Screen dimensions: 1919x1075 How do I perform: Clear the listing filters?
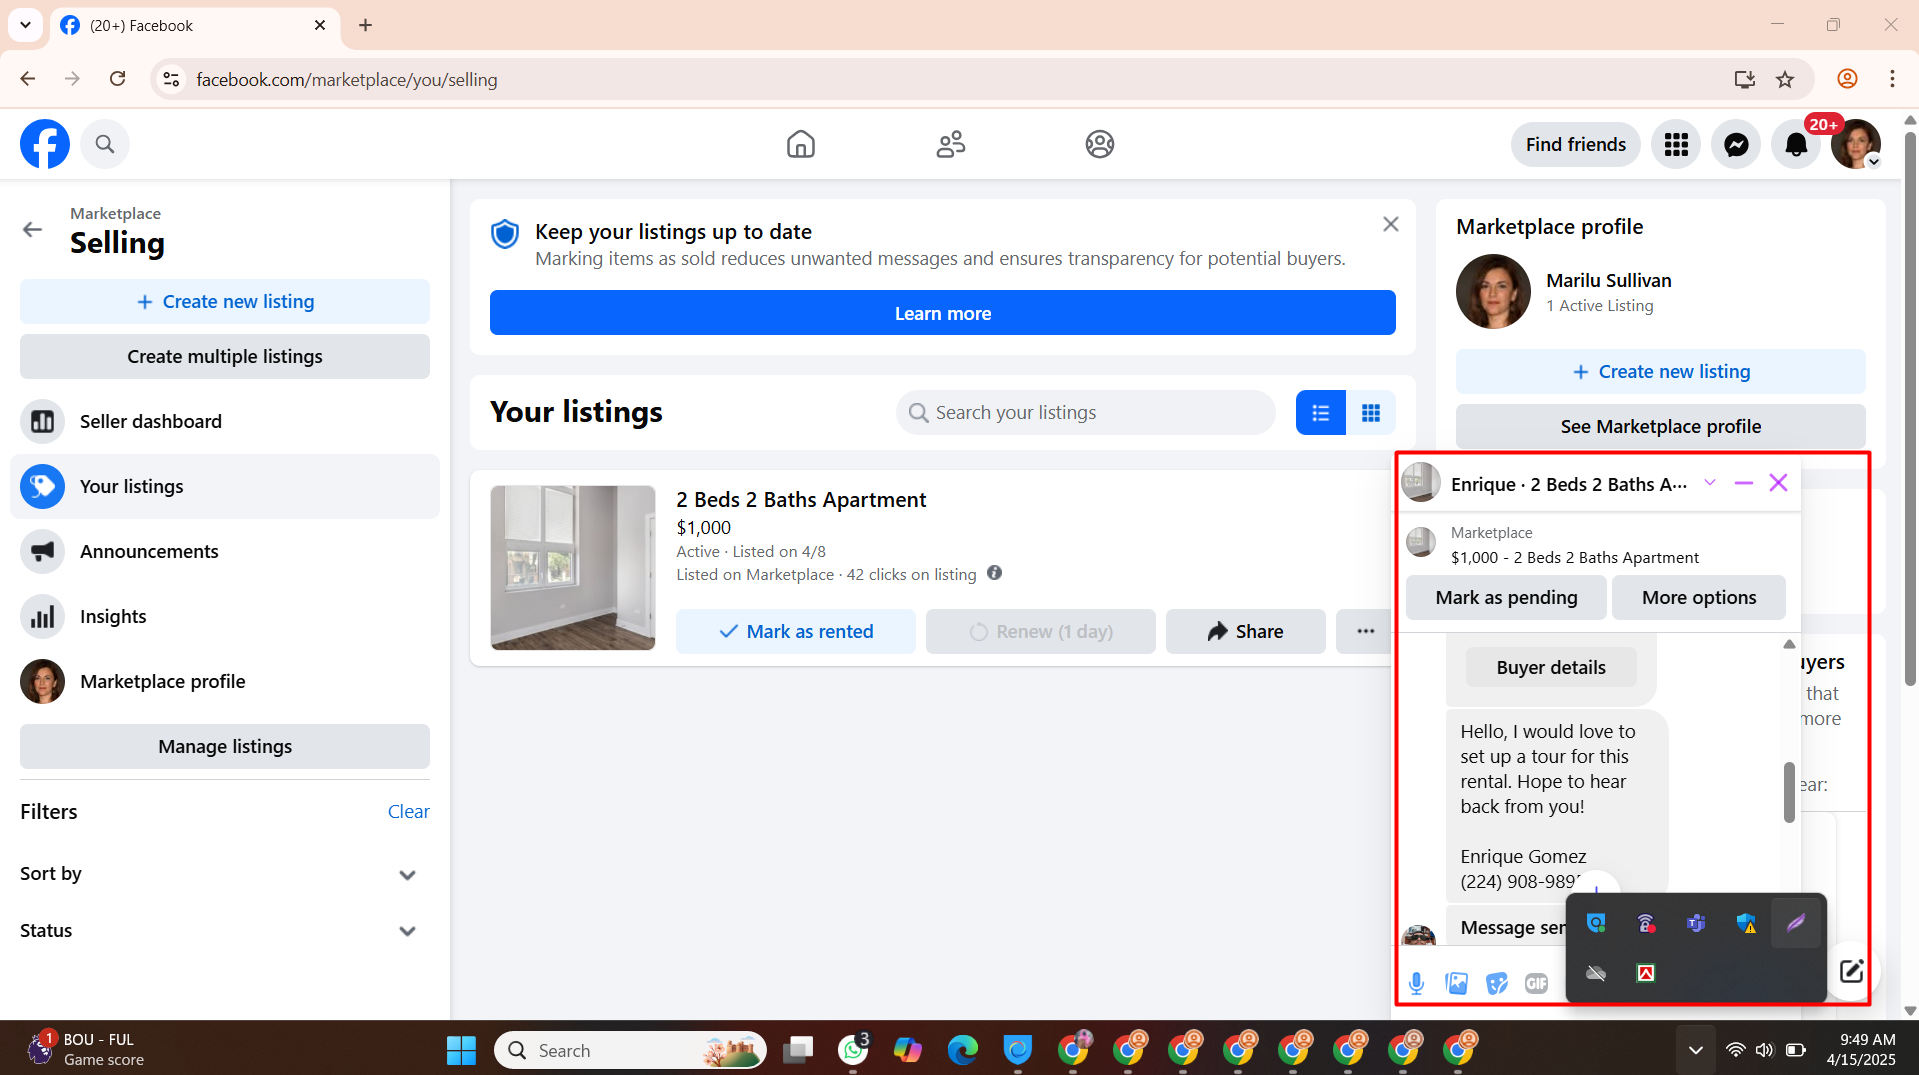[408, 811]
